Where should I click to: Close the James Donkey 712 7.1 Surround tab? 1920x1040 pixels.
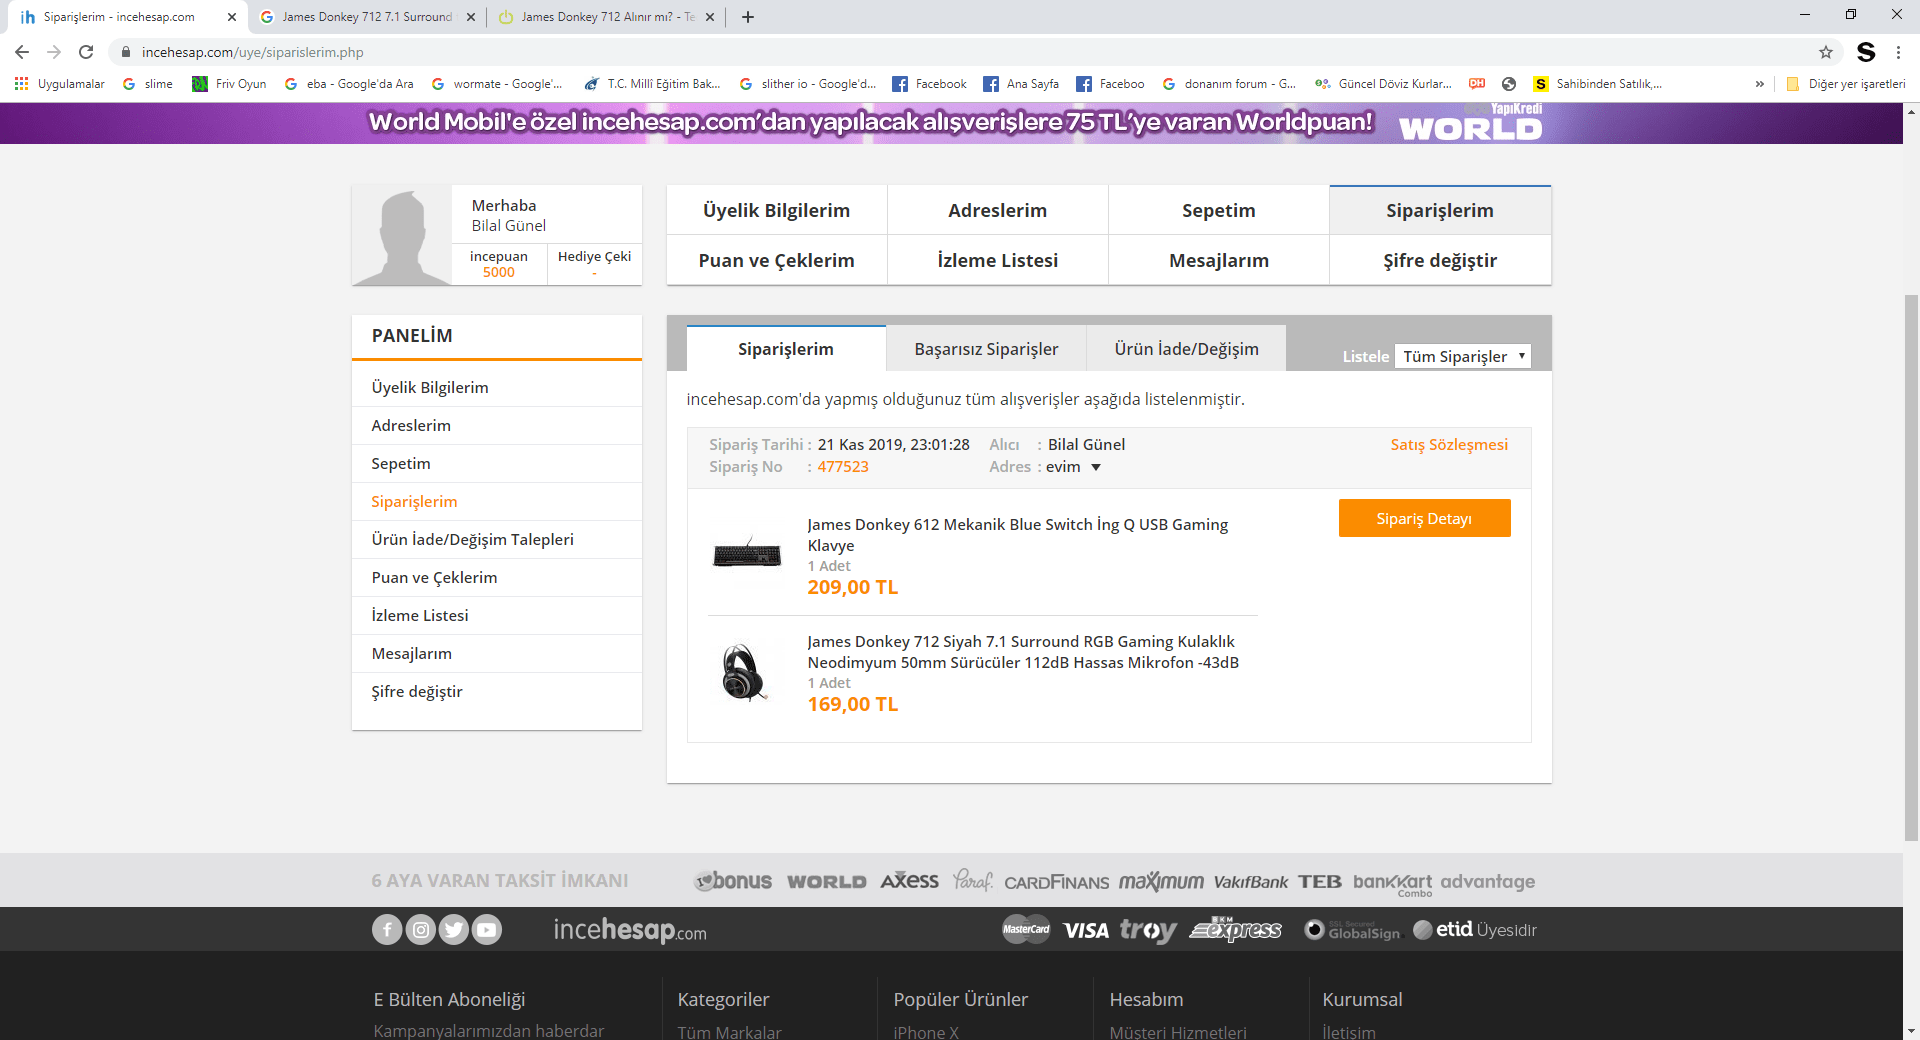(471, 17)
